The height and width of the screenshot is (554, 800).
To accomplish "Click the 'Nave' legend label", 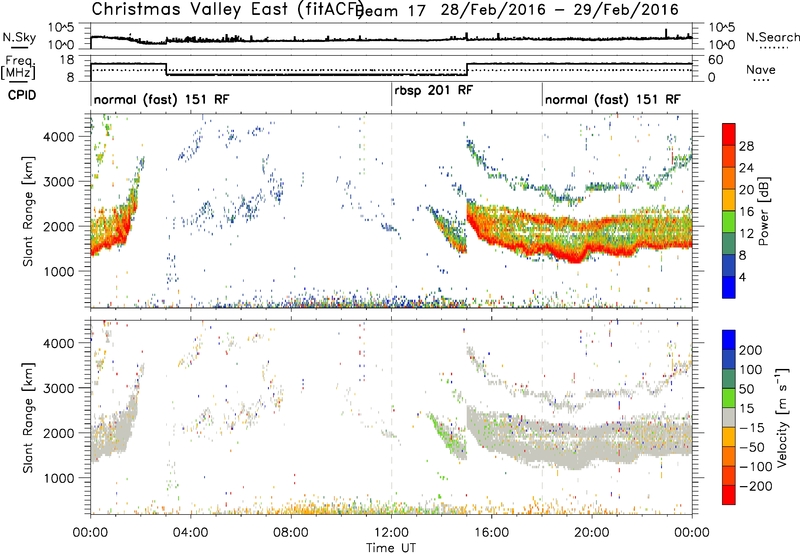I will pyautogui.click(x=760, y=69).
